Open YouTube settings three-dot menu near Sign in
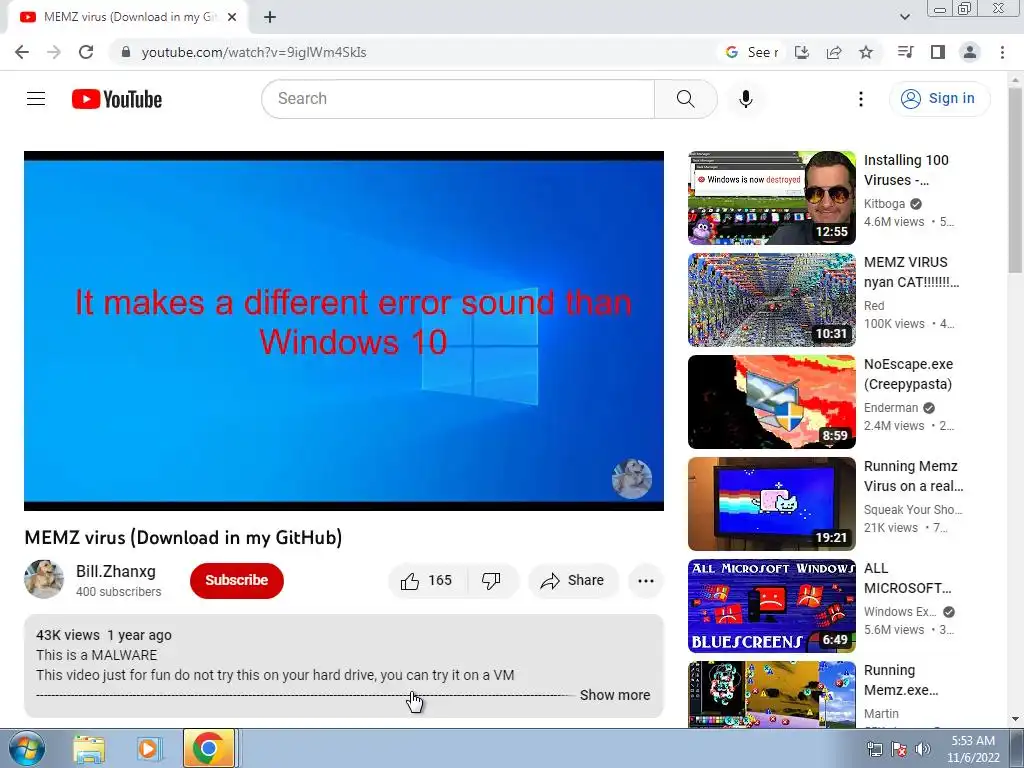Screen dimensions: 1024x768 [860, 99]
